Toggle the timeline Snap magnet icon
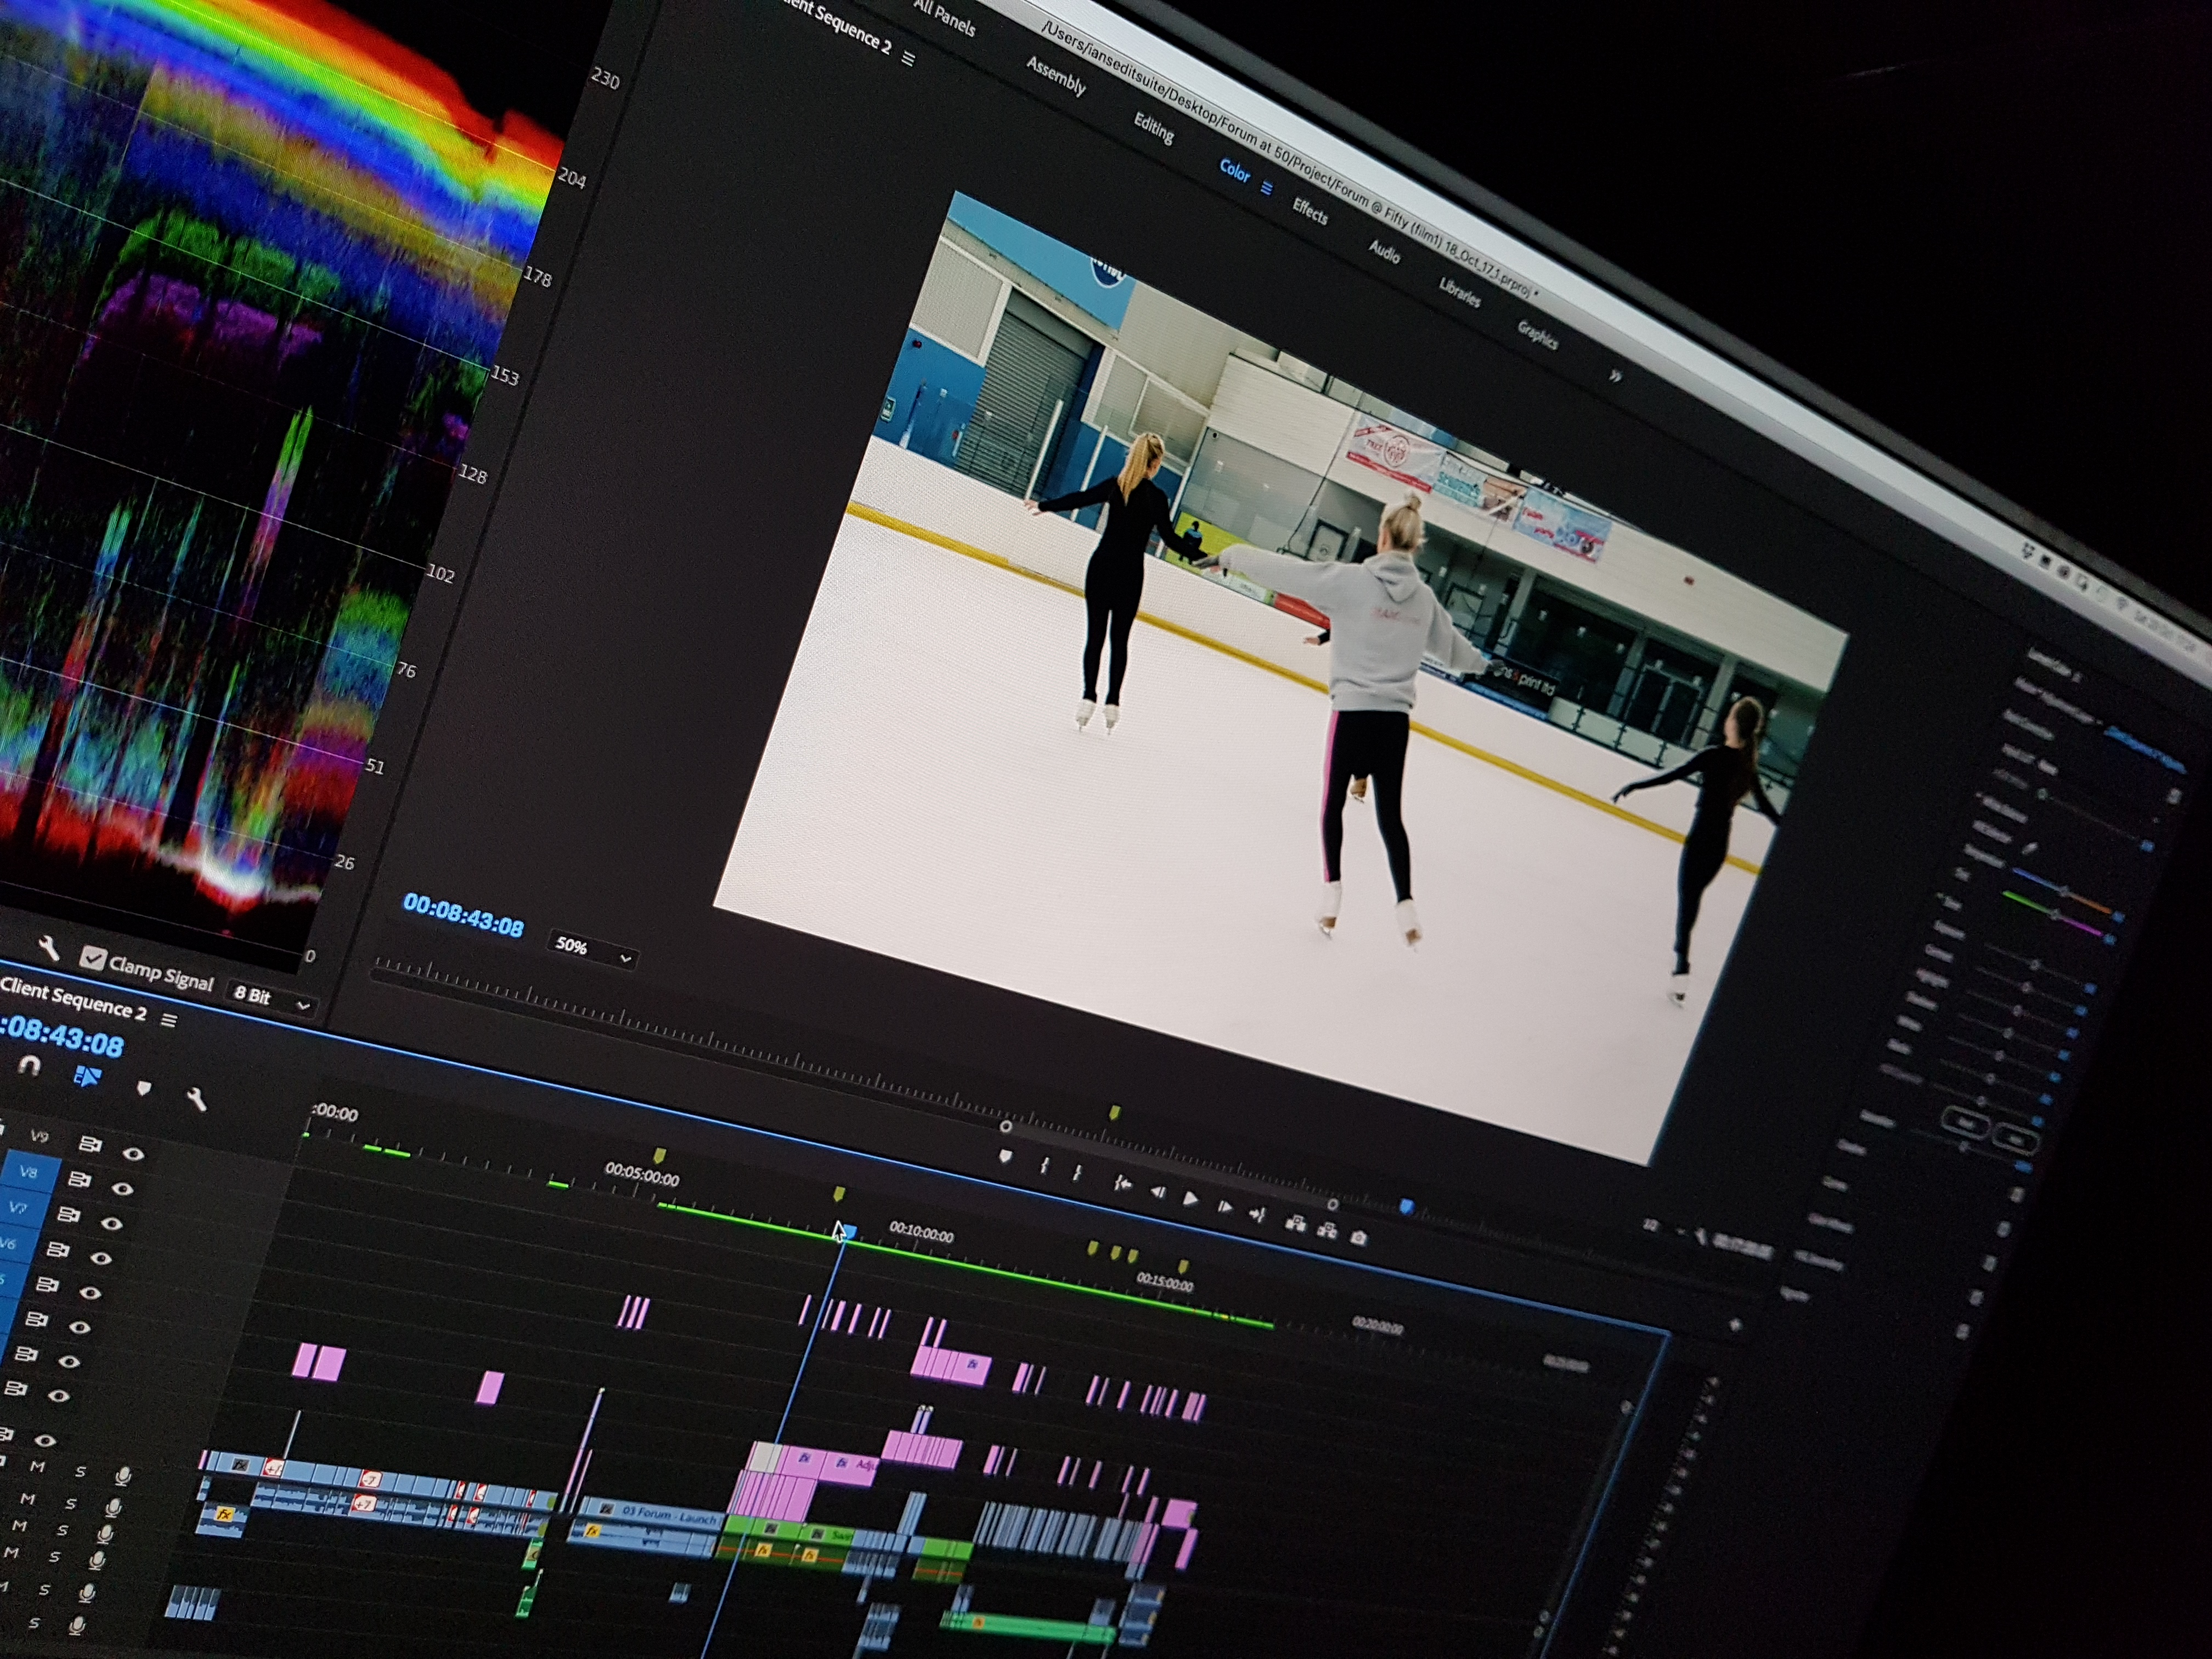Screen dimensions: 2212x1659 pos(29,1066)
